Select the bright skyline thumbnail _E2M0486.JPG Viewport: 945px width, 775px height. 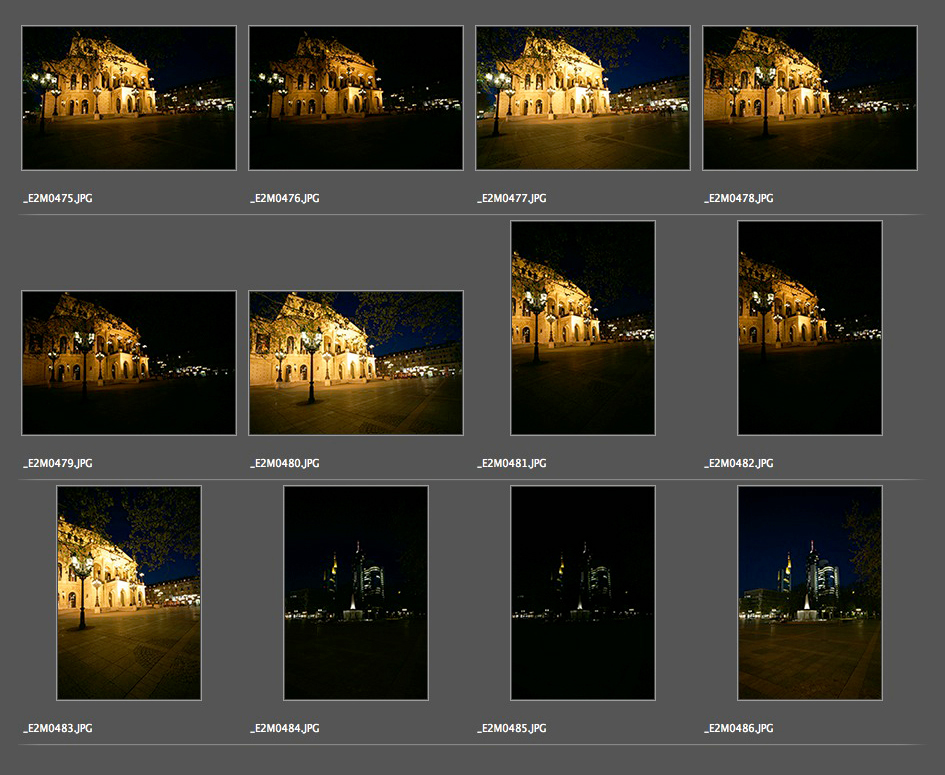click(x=810, y=593)
